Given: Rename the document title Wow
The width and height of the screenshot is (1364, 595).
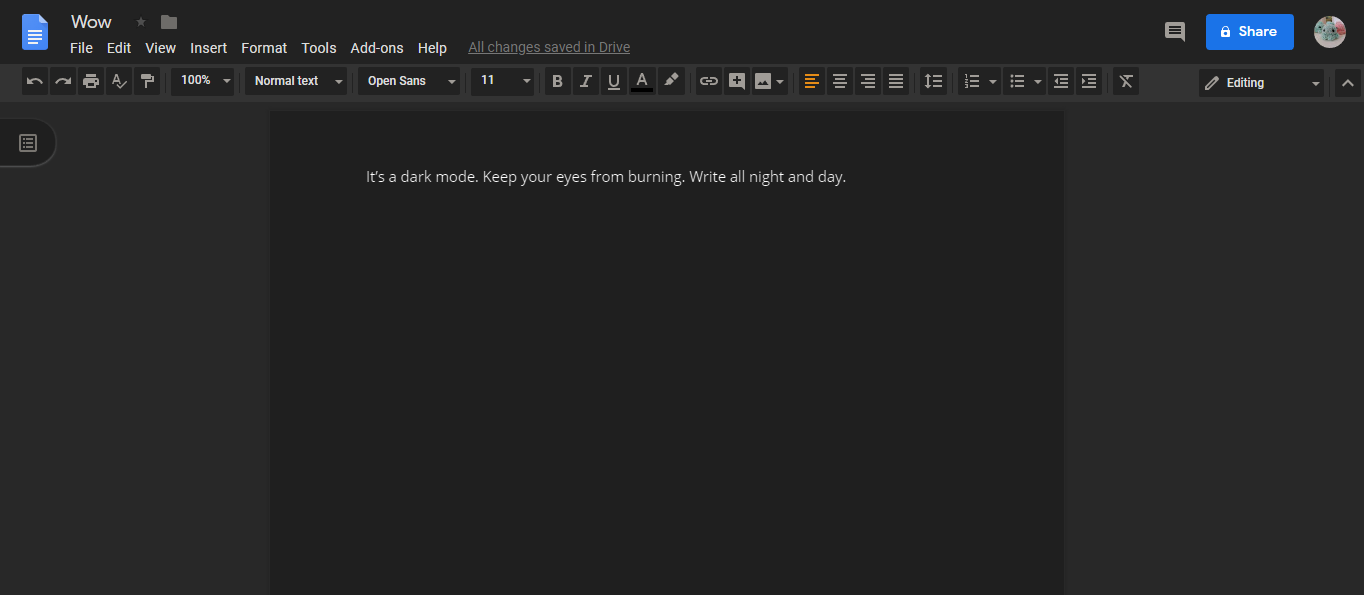Looking at the screenshot, I should point(91,22).
